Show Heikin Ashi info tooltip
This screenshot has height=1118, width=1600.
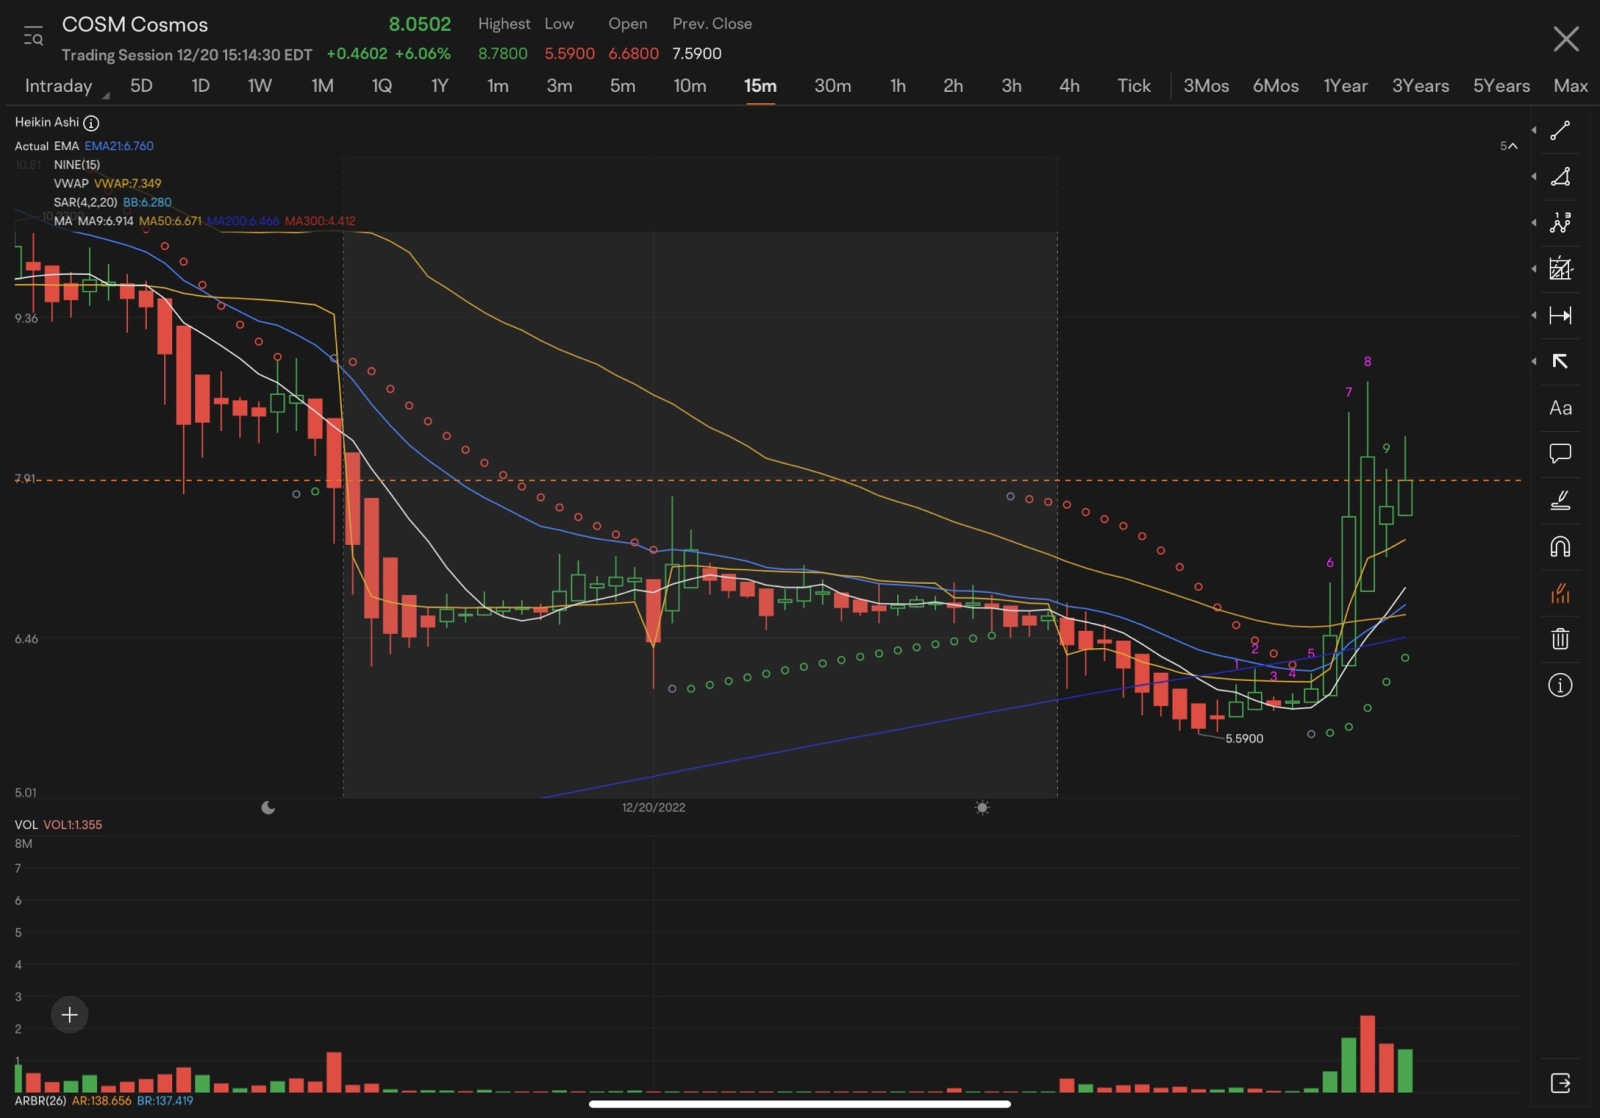point(91,123)
